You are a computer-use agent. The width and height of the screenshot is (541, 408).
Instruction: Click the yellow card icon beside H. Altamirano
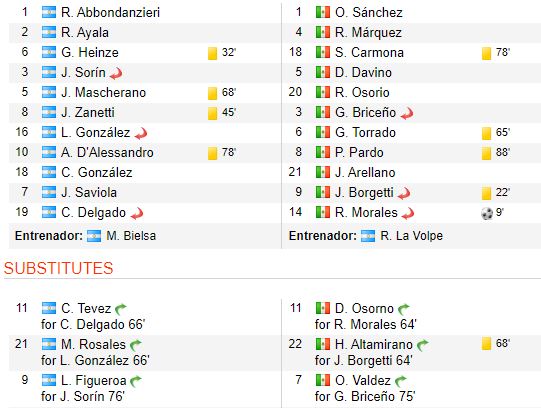[x=486, y=344]
